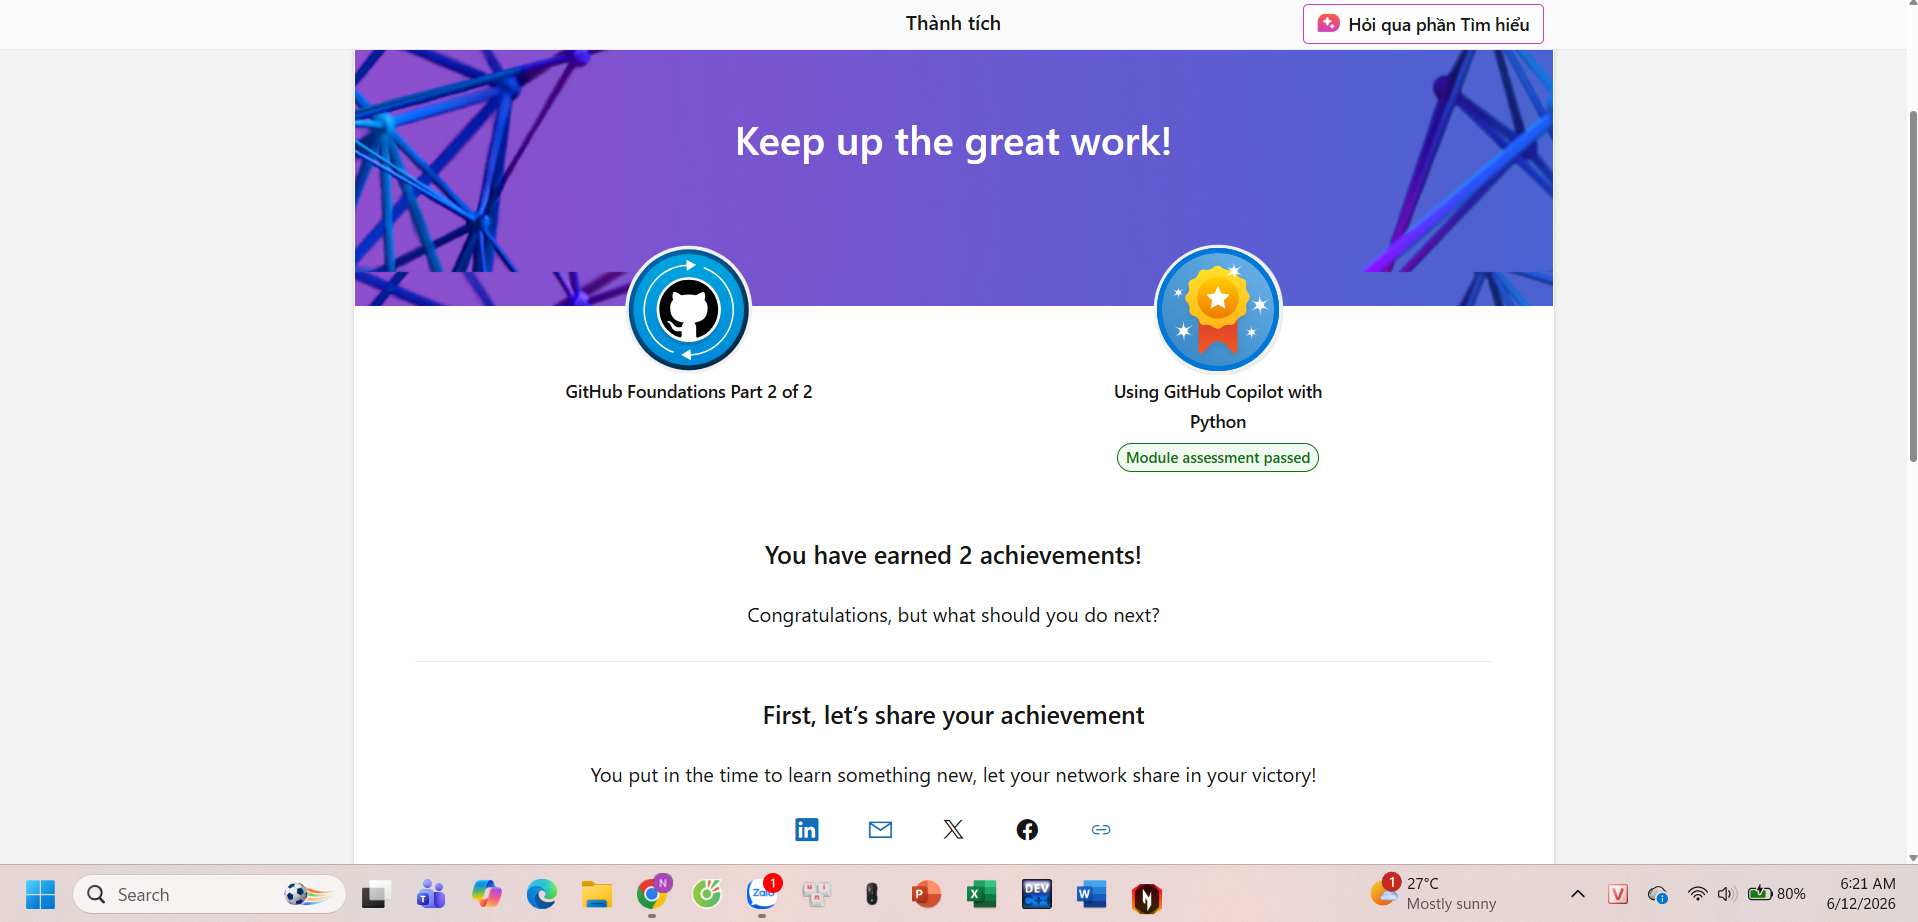
Task: Open the mouse utility app in the taskbar
Action: [872, 894]
